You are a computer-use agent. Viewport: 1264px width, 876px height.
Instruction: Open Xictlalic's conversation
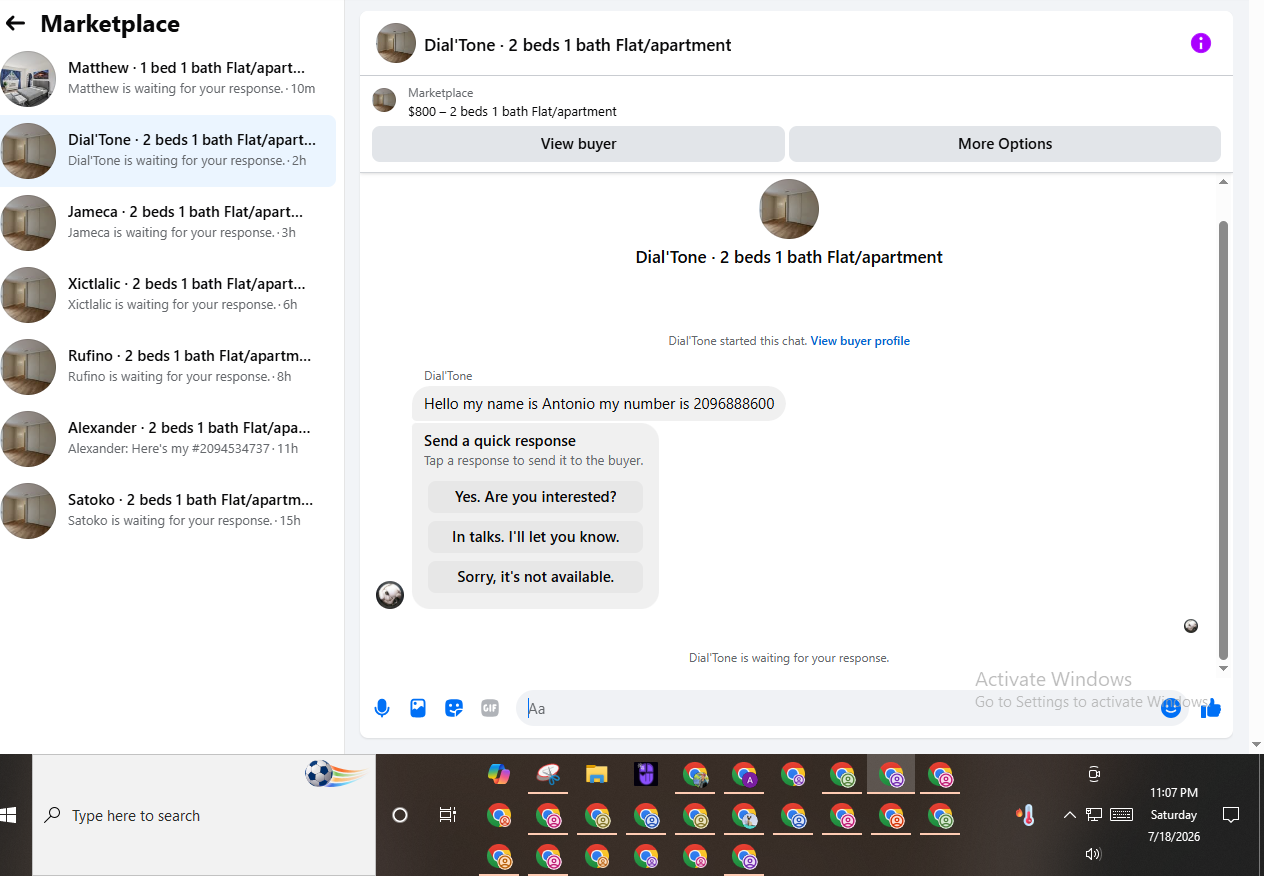(x=168, y=295)
